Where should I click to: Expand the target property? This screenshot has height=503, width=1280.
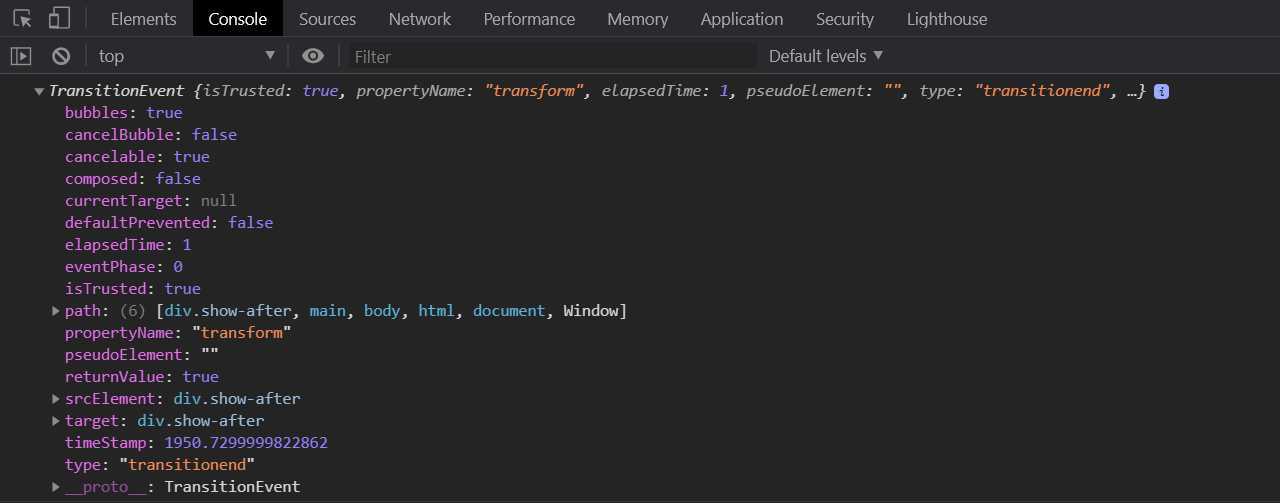point(56,421)
